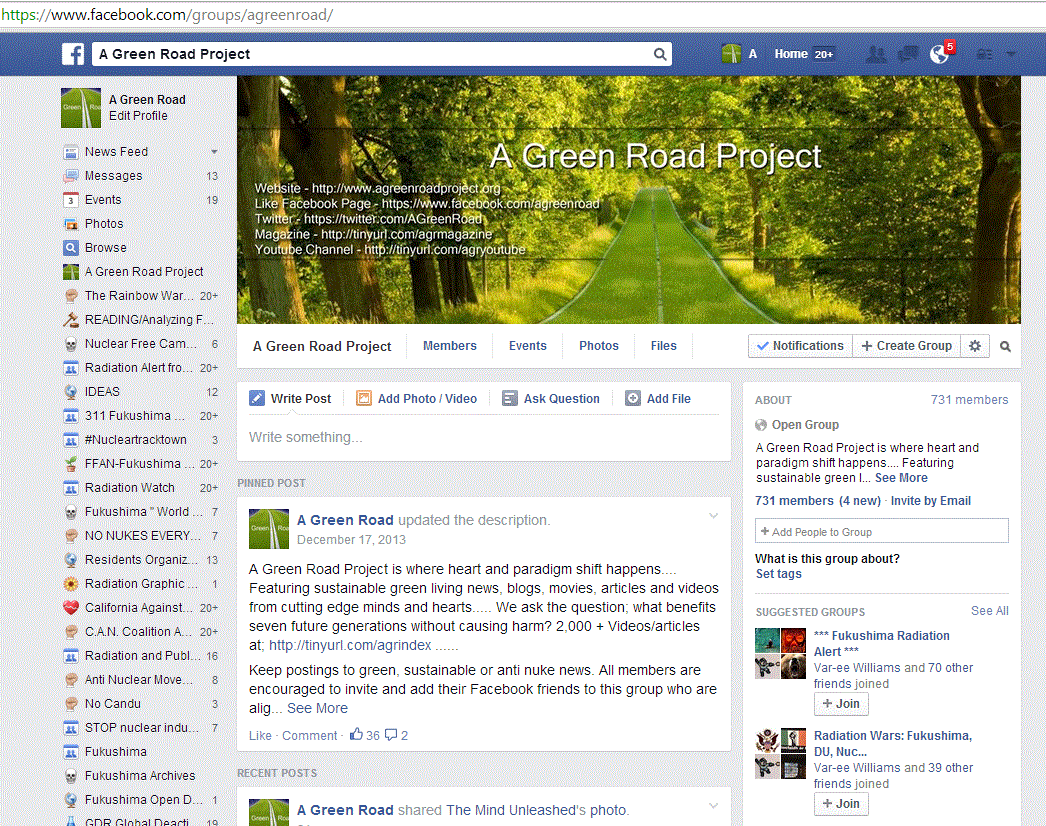Click the Add Photo / Video icon

click(x=364, y=398)
